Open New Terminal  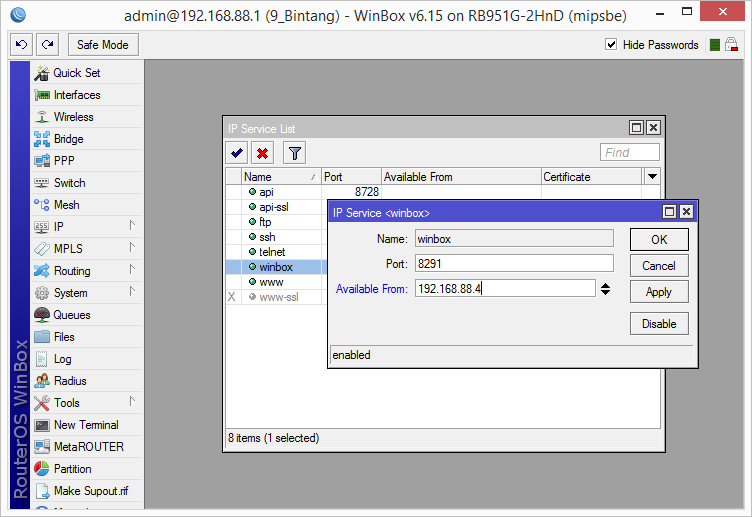88,425
